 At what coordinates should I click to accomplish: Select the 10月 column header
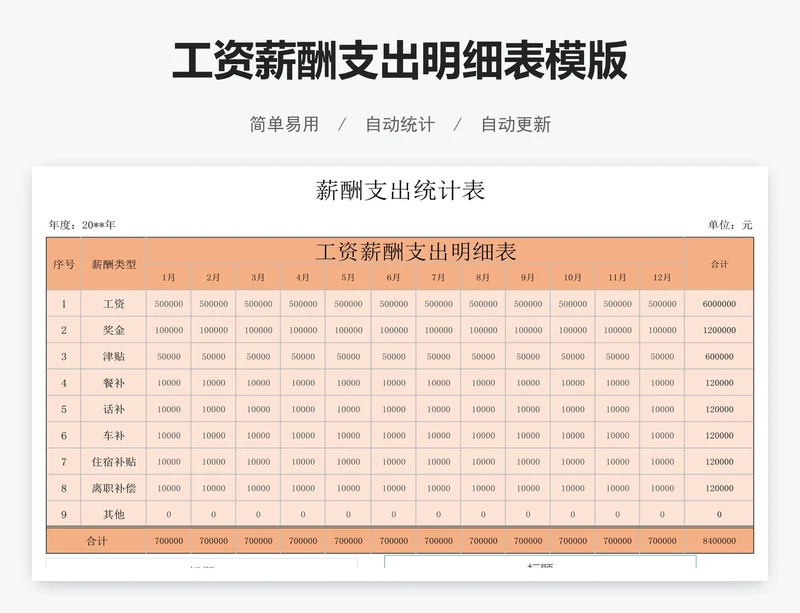click(572, 277)
